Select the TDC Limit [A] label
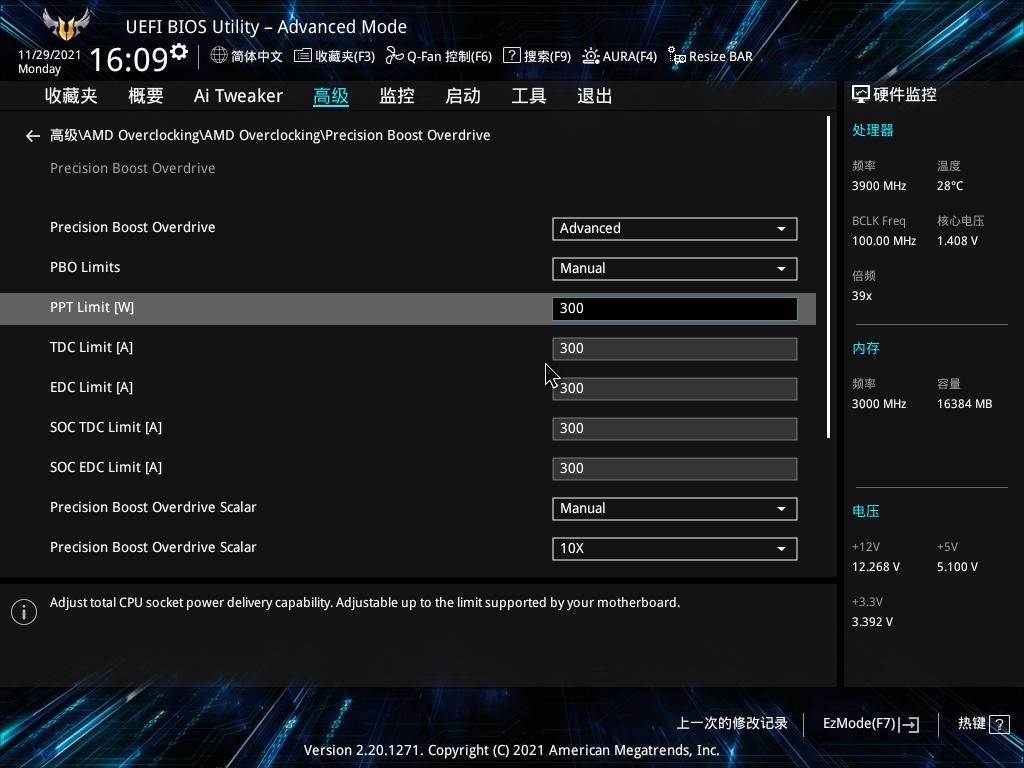 pos(91,347)
